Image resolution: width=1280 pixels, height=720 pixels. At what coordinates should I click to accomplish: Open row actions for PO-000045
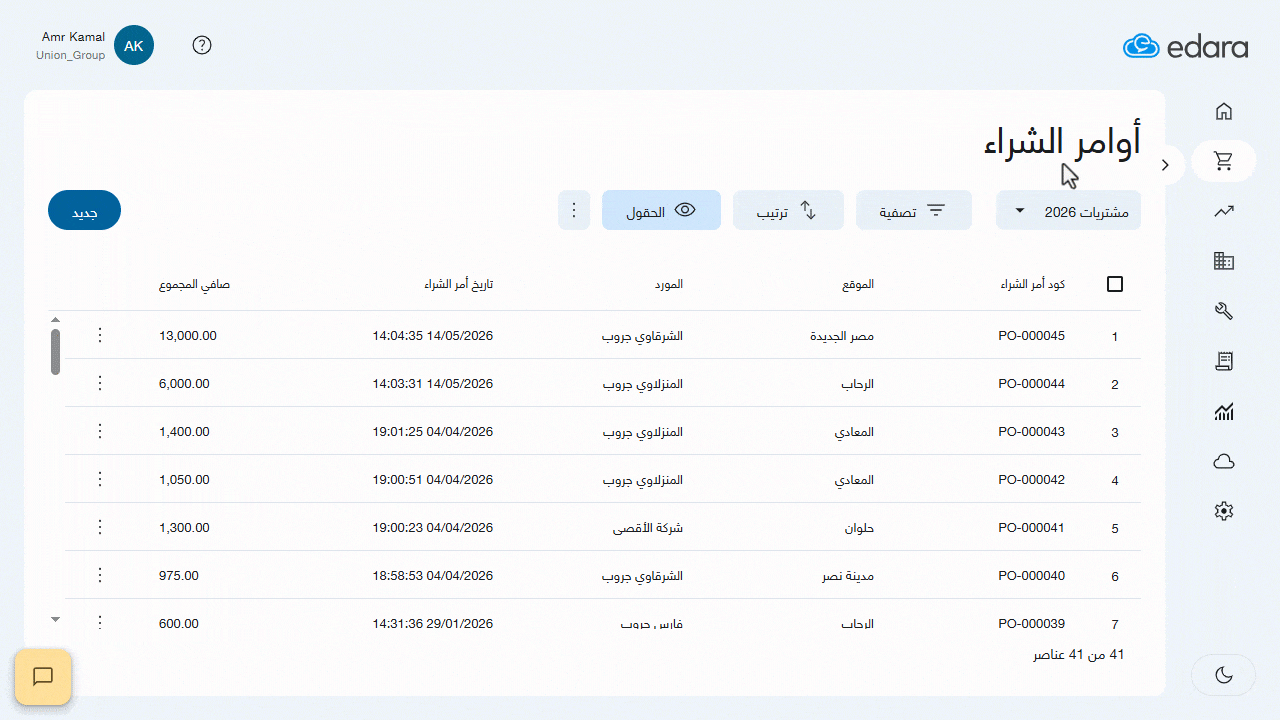(x=99, y=335)
